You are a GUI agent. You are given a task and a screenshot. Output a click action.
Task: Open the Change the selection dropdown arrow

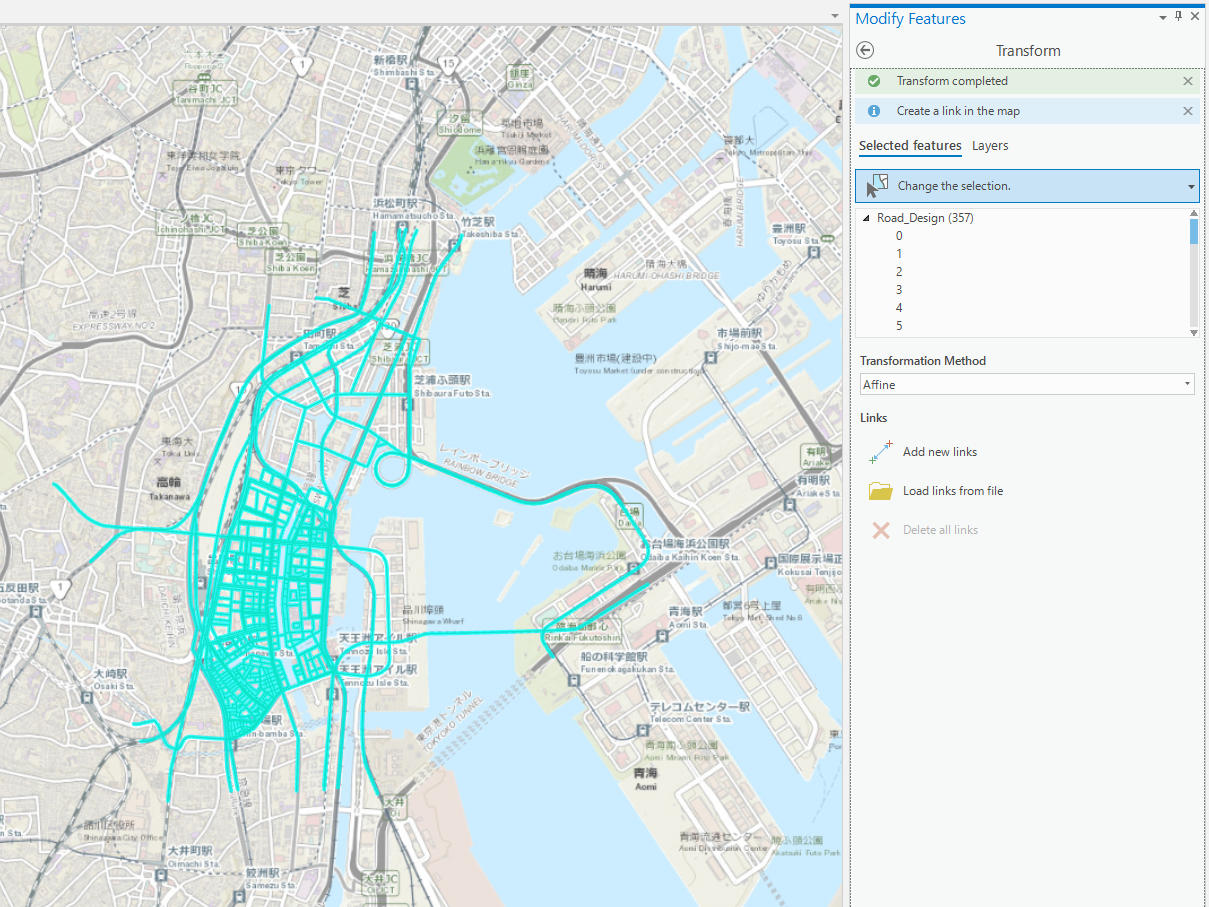pos(1191,186)
